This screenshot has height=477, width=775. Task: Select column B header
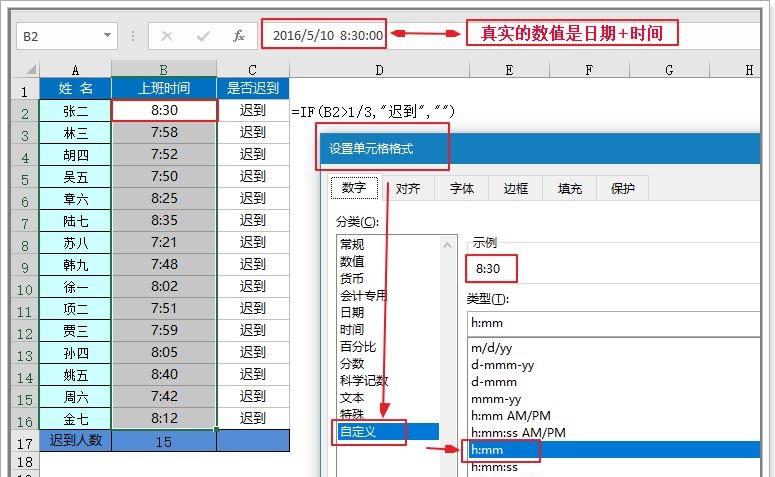point(164,70)
